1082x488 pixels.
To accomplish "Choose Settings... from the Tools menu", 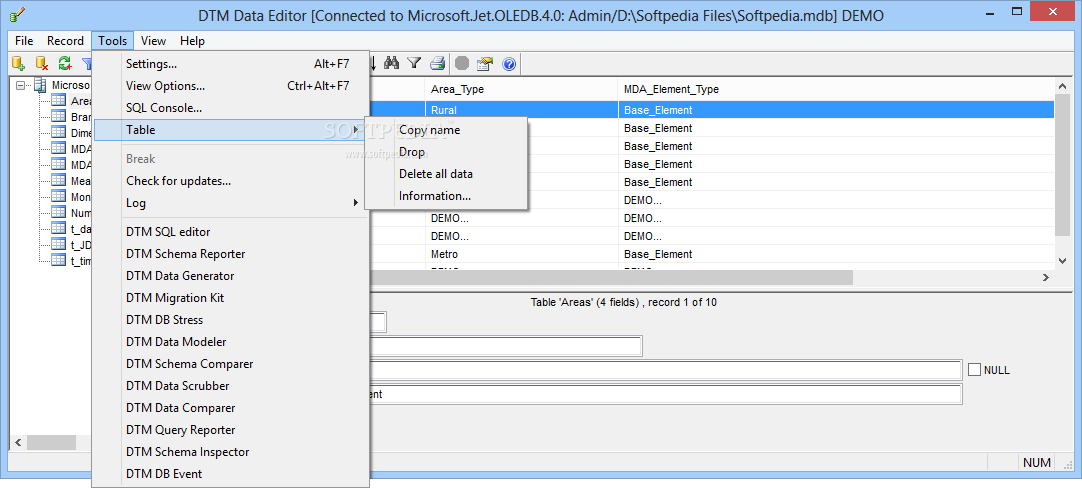I will pos(230,64).
